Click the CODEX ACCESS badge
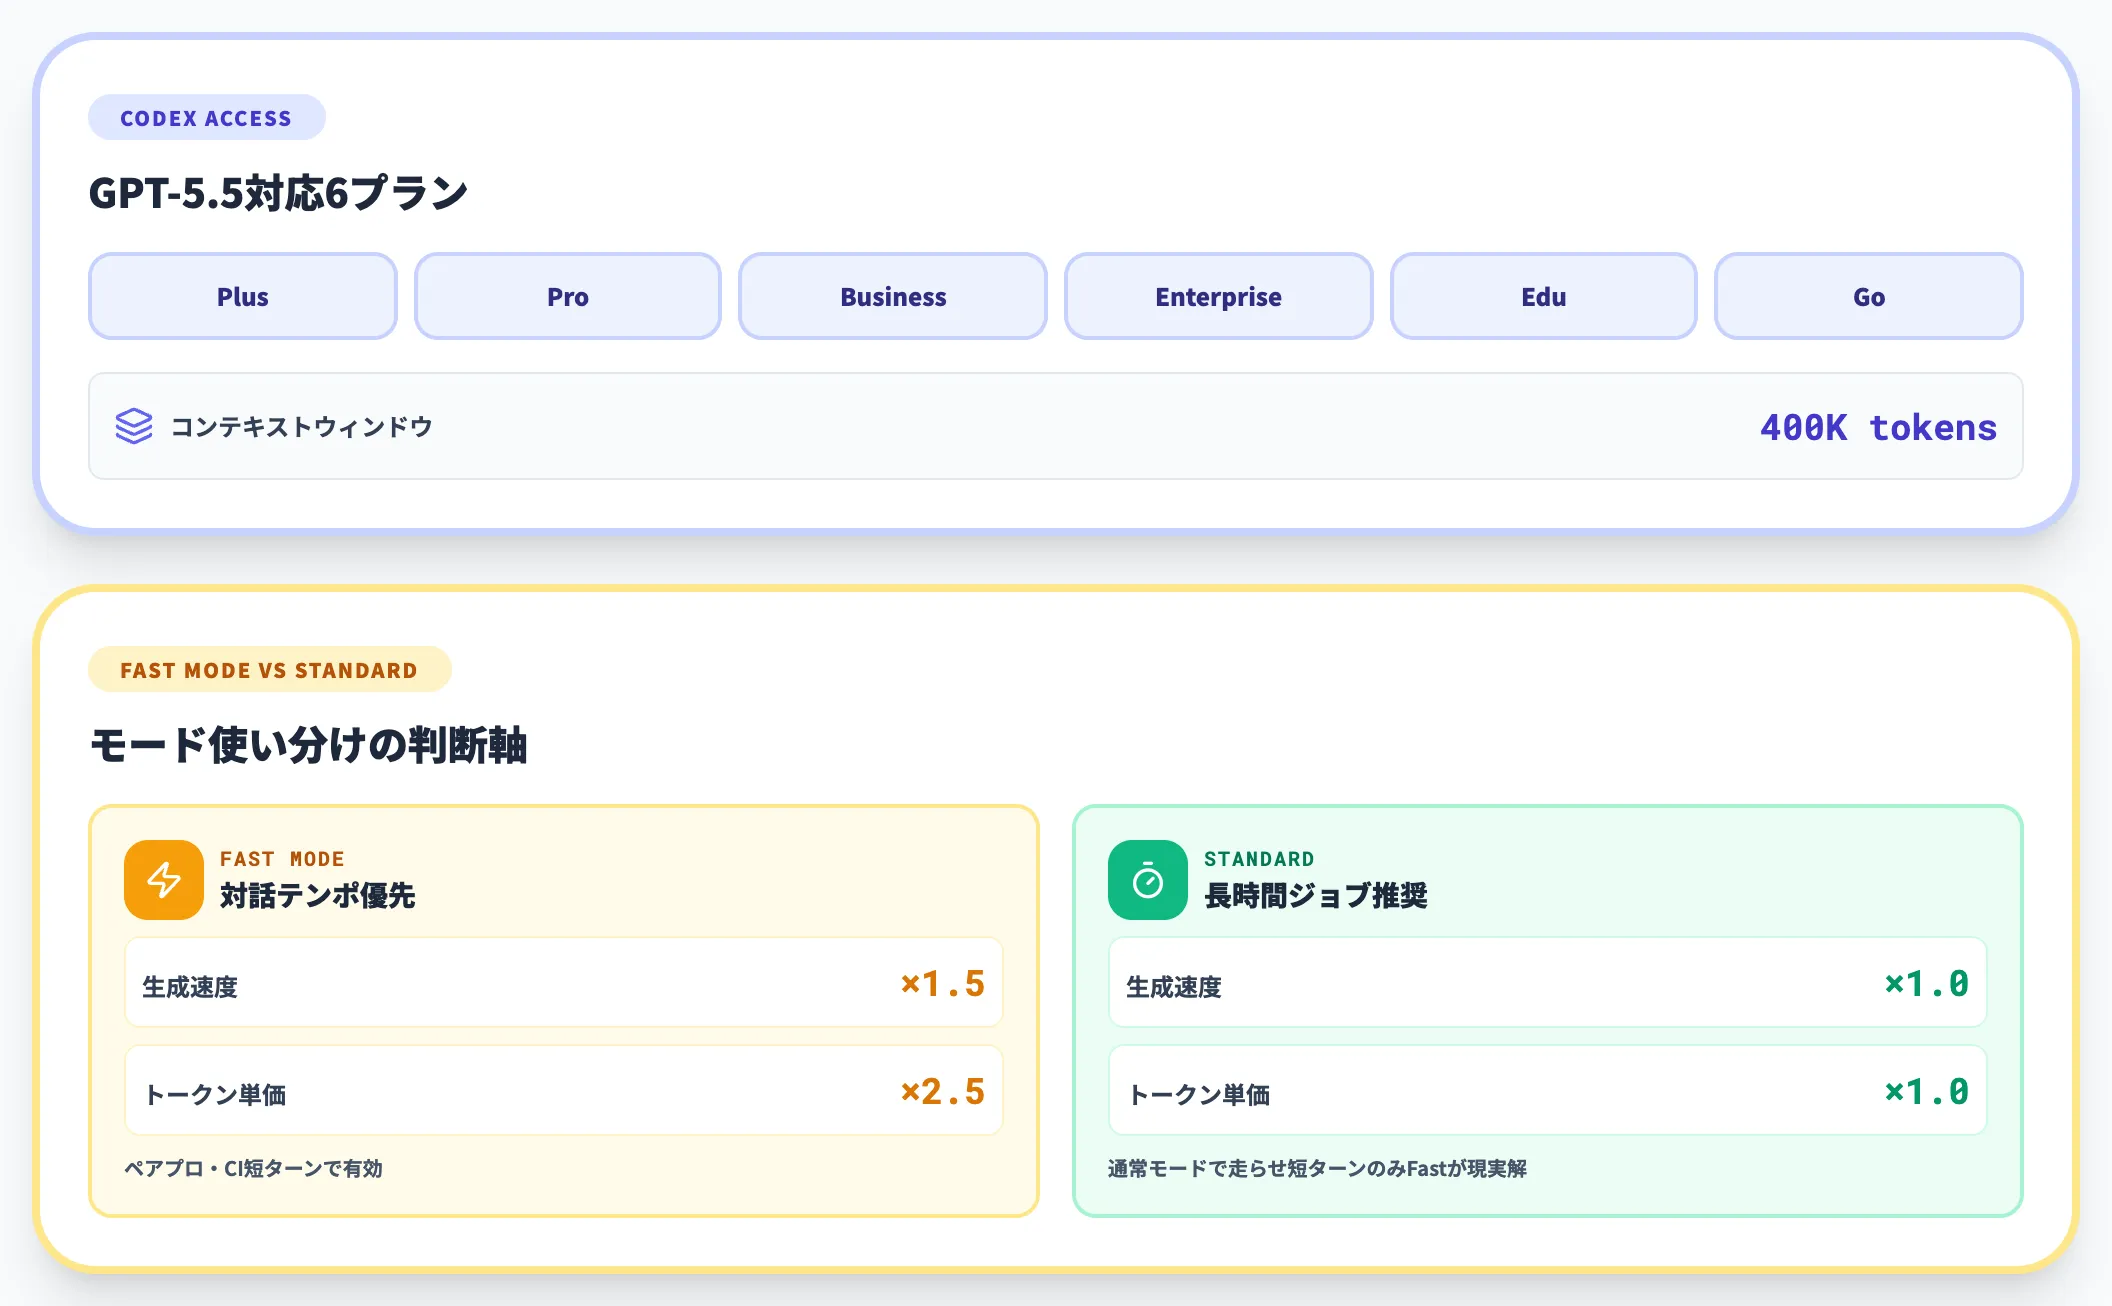 click(206, 117)
